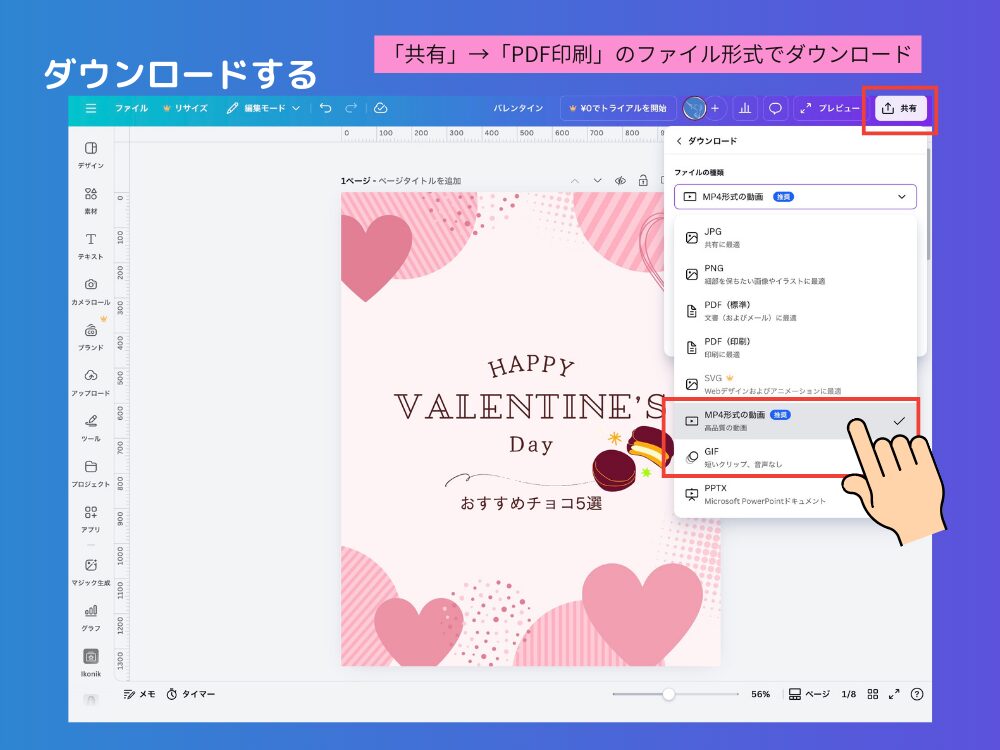Toggle page visibility with the eye icon
The height and width of the screenshot is (750, 1000).
click(x=620, y=181)
